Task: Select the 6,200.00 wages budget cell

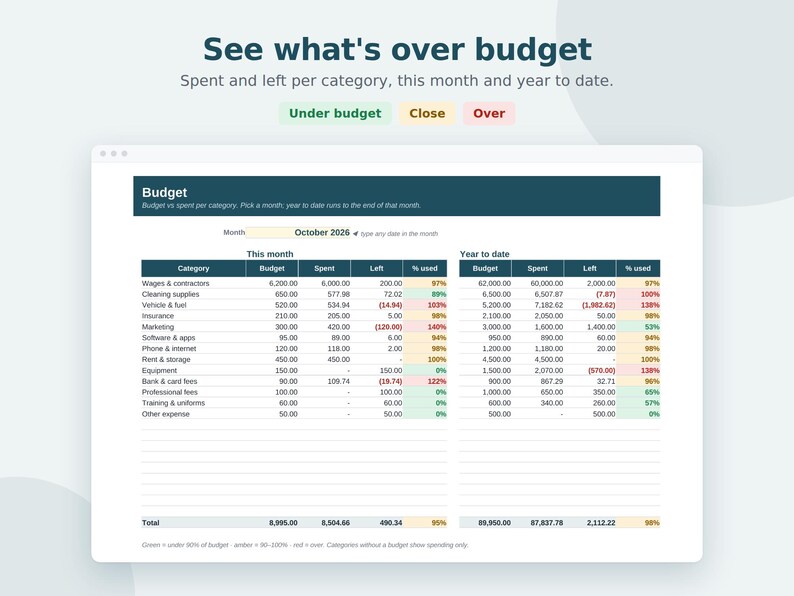Action: (272, 284)
